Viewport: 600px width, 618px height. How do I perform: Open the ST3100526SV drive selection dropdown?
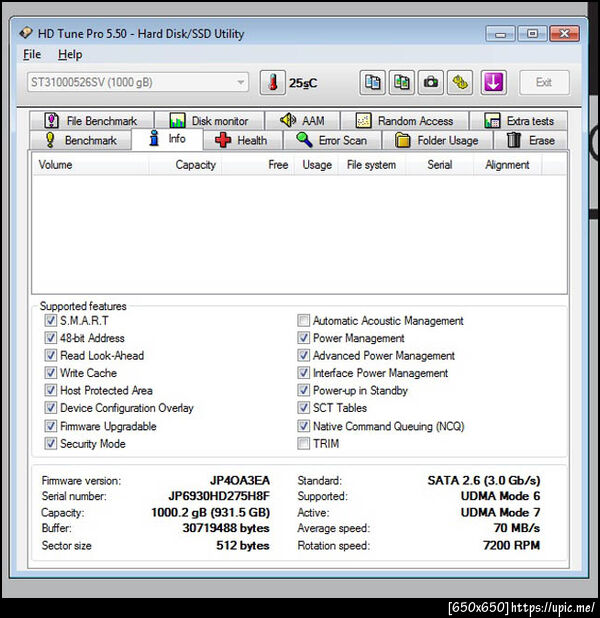tap(138, 82)
